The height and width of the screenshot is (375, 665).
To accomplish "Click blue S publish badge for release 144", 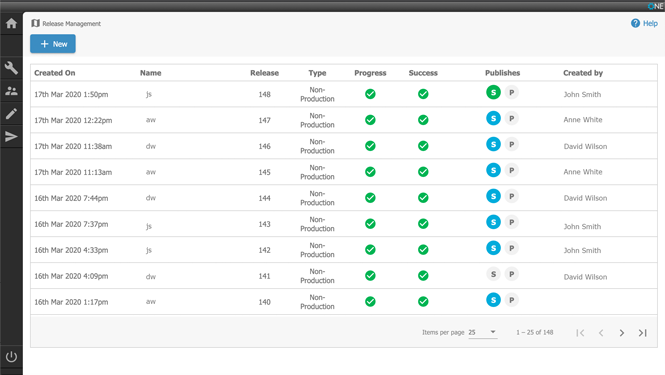I will pos(493,196).
